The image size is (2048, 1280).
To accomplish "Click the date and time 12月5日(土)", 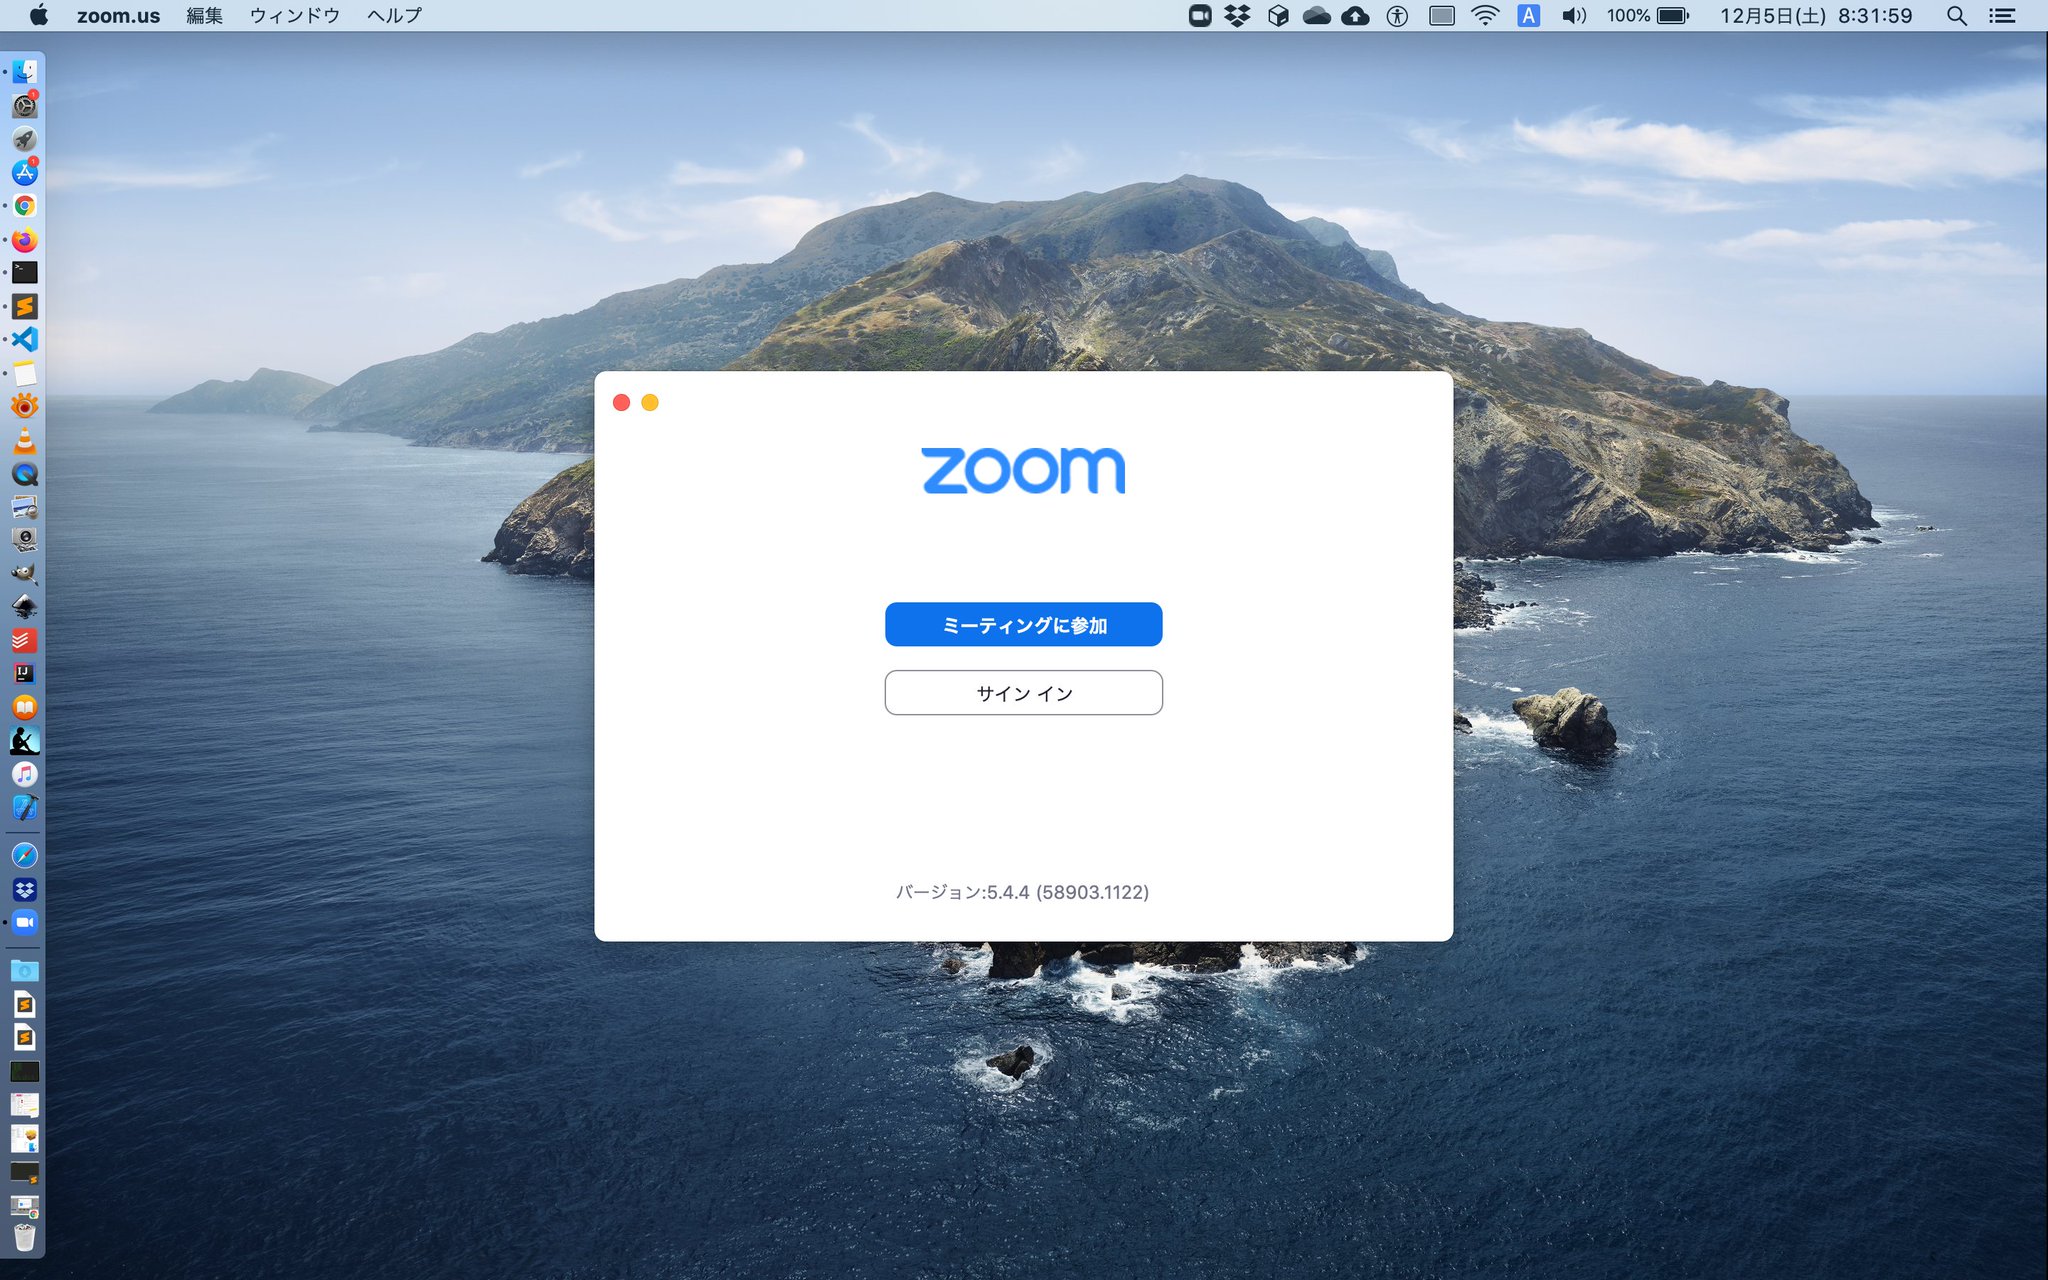I will click(x=1815, y=15).
